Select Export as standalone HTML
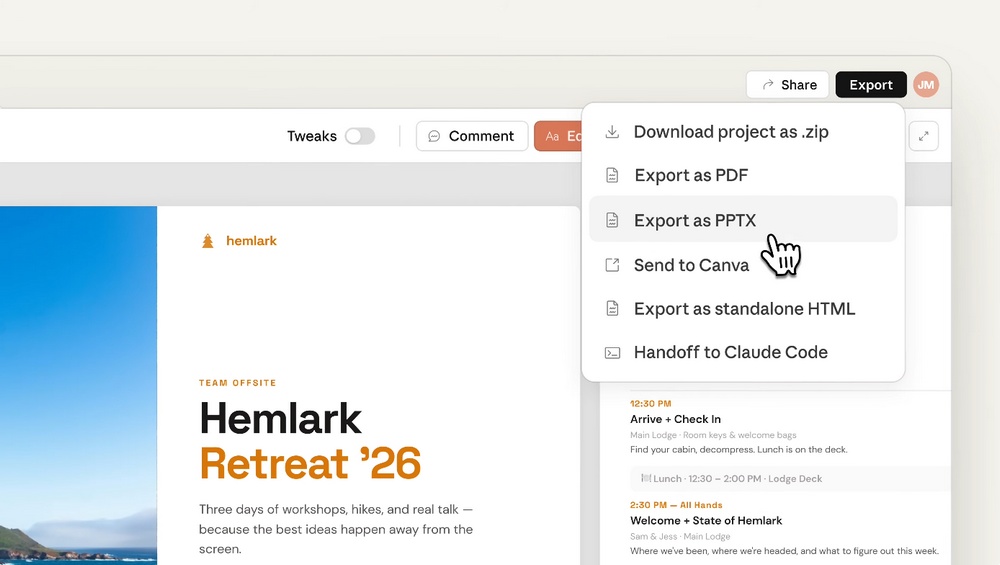This screenshot has height=565, width=1000. pyautogui.click(x=744, y=309)
